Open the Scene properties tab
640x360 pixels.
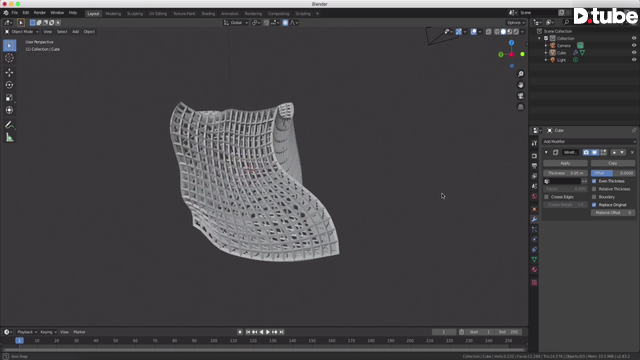pyautogui.click(x=534, y=186)
